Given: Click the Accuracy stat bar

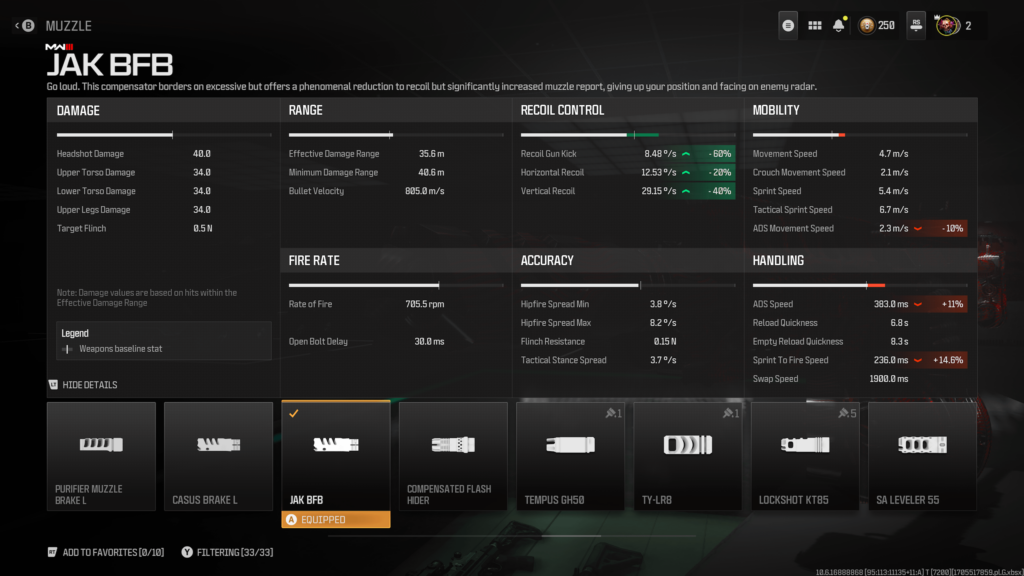Looking at the screenshot, I should (628, 285).
